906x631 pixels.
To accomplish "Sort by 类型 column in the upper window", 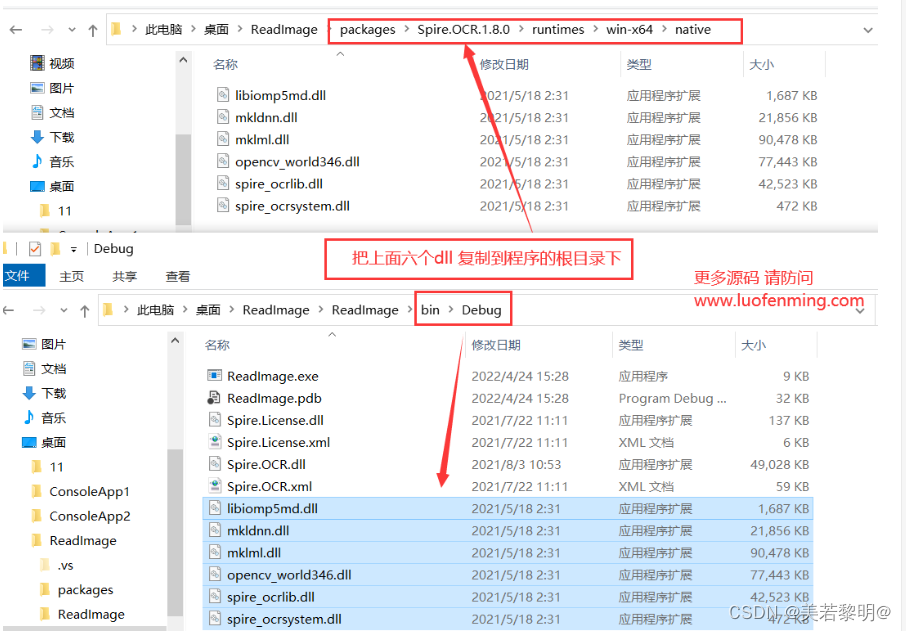I will point(639,64).
